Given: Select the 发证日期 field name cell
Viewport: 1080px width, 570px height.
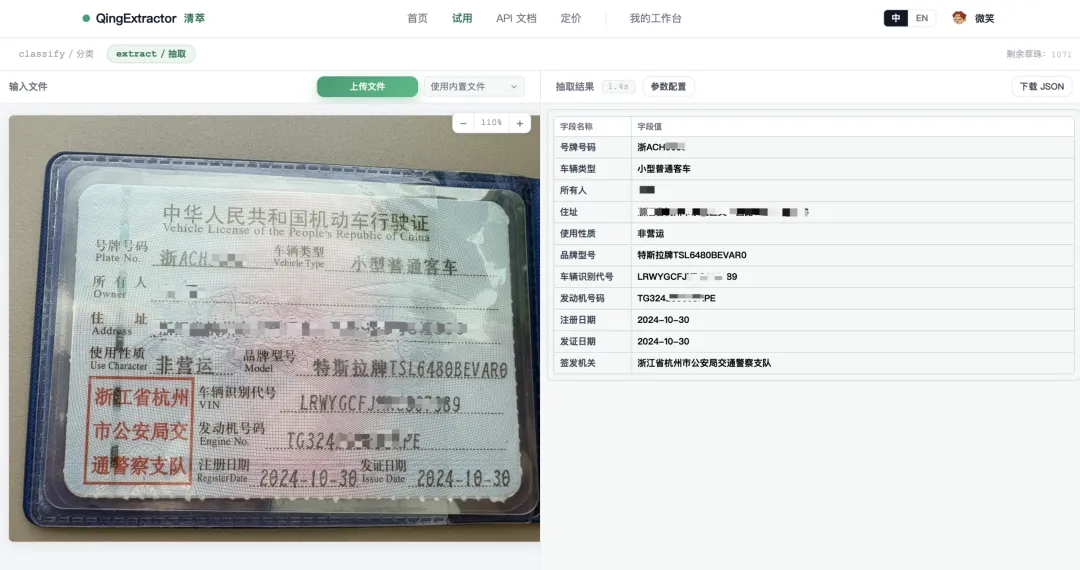Looking at the screenshot, I should point(592,341).
